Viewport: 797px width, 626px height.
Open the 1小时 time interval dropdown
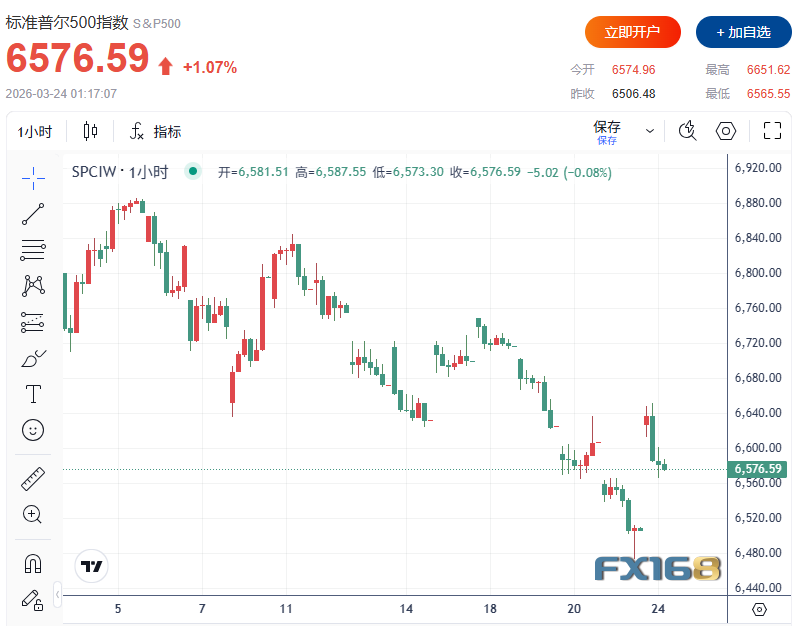pyautogui.click(x=35, y=131)
